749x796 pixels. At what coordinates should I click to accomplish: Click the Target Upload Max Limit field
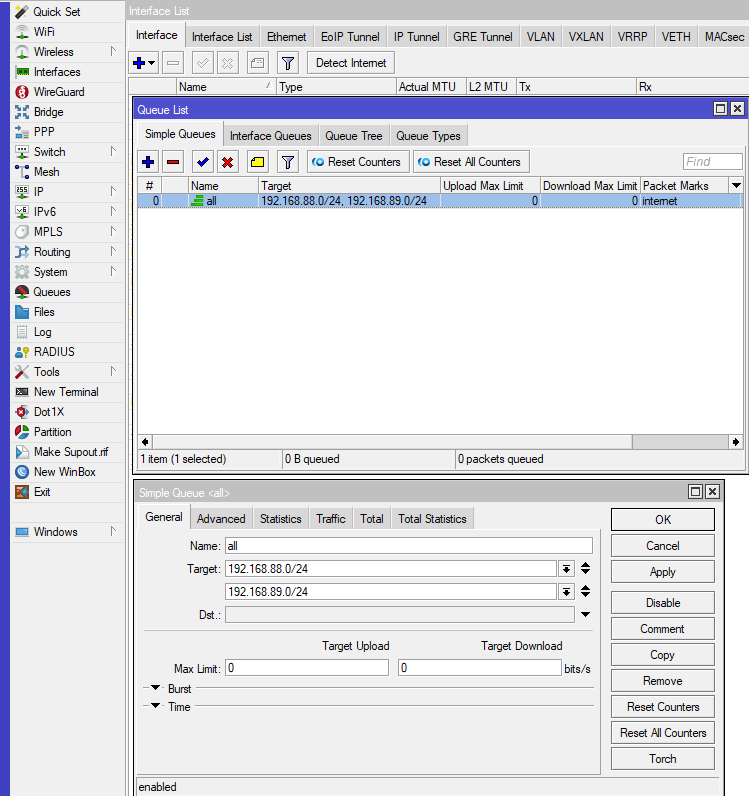click(307, 668)
